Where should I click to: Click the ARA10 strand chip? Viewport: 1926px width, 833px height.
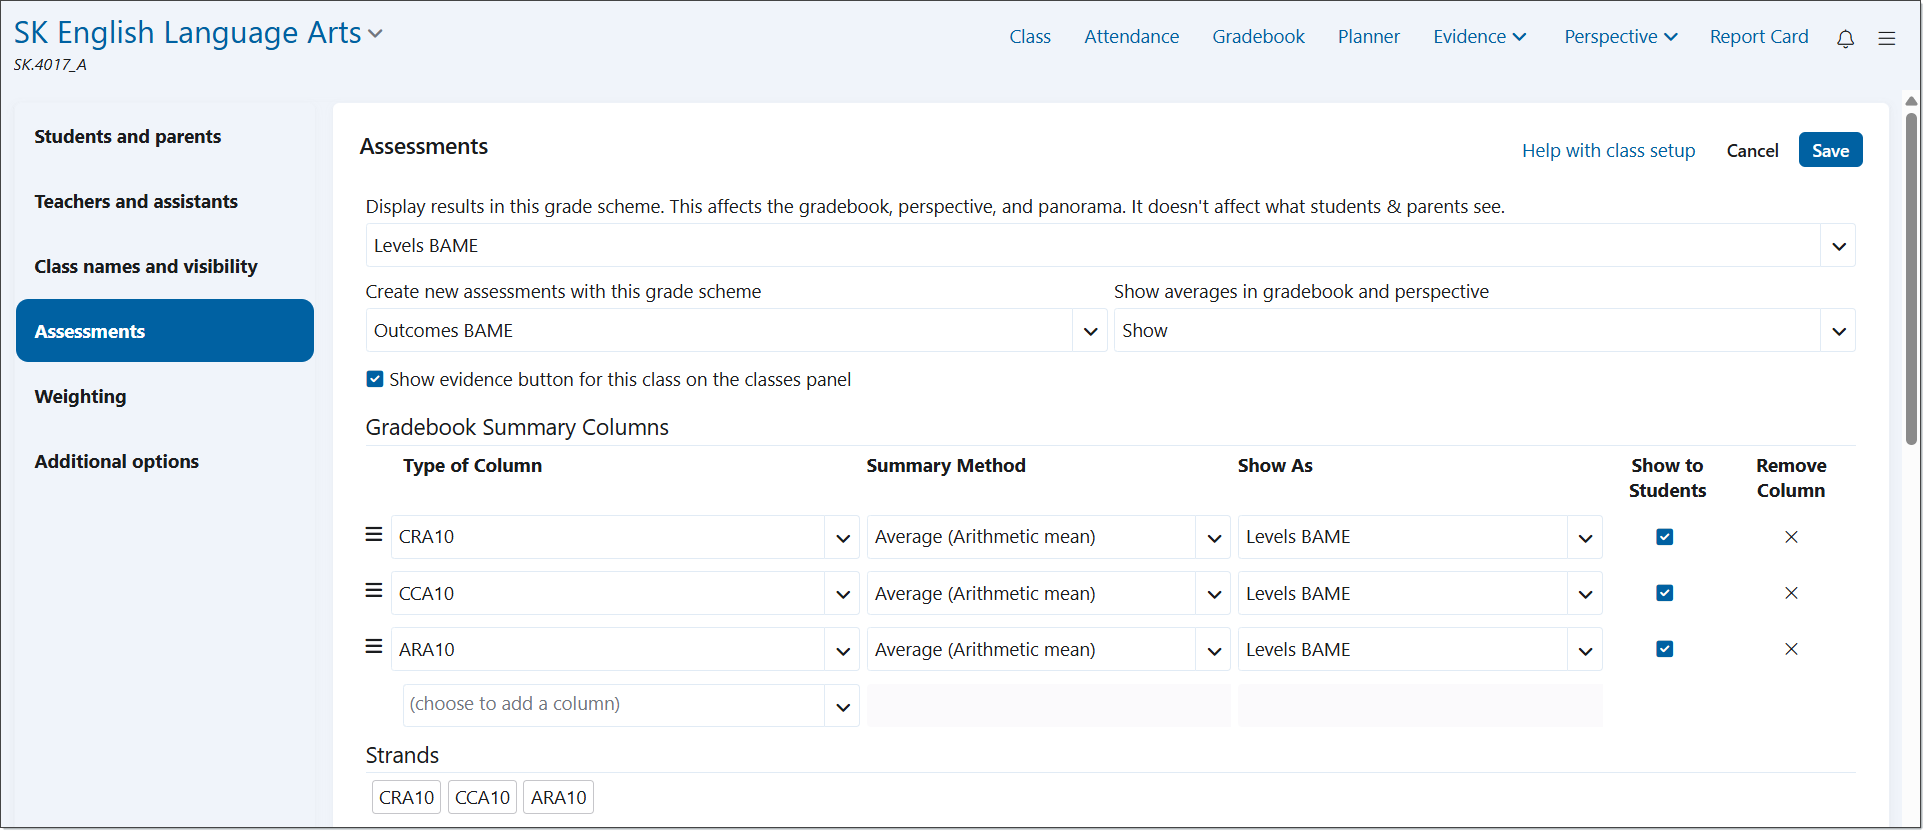(558, 797)
